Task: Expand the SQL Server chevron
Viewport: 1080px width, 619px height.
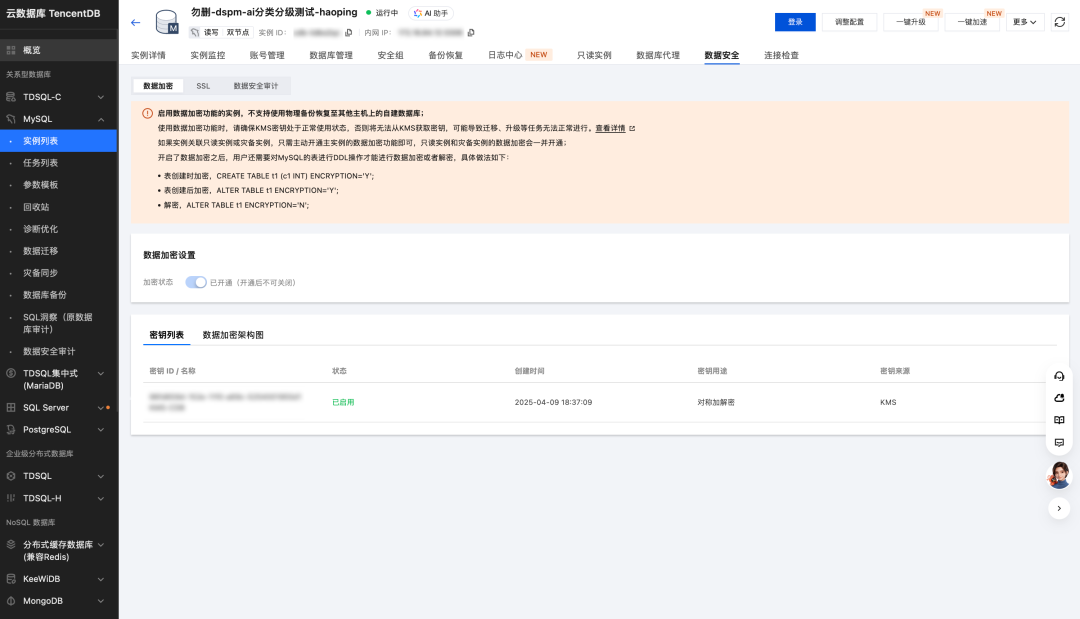Action: (101, 408)
